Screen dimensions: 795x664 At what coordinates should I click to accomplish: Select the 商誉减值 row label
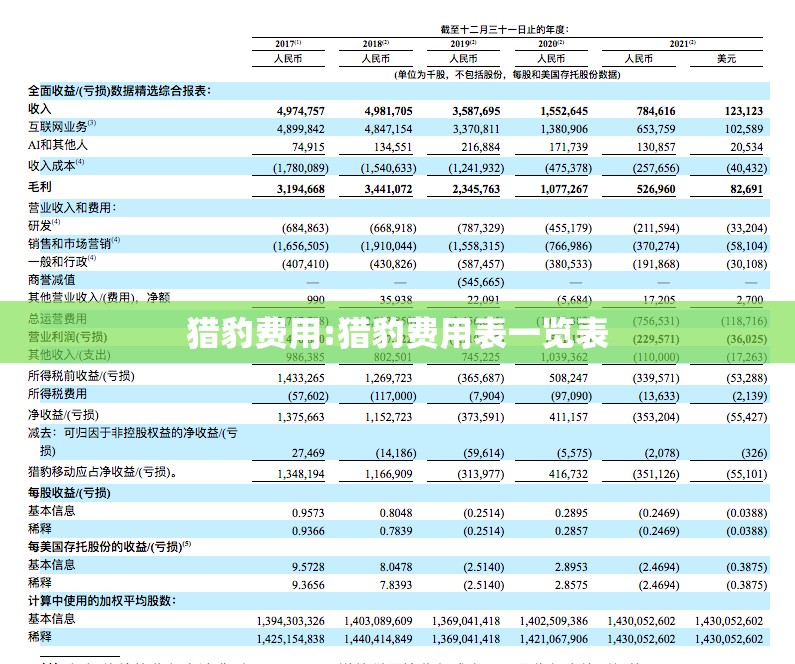[x=52, y=280]
